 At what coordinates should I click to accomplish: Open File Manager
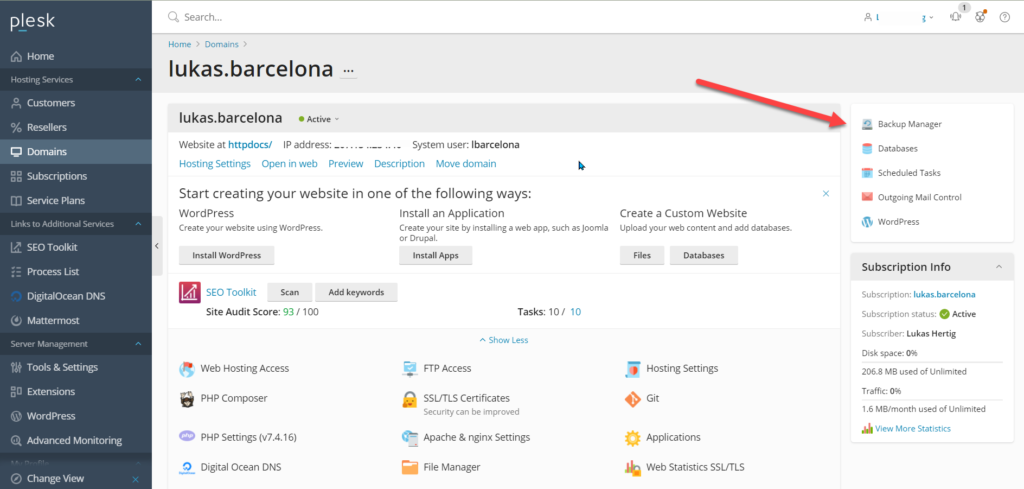[x=451, y=467]
